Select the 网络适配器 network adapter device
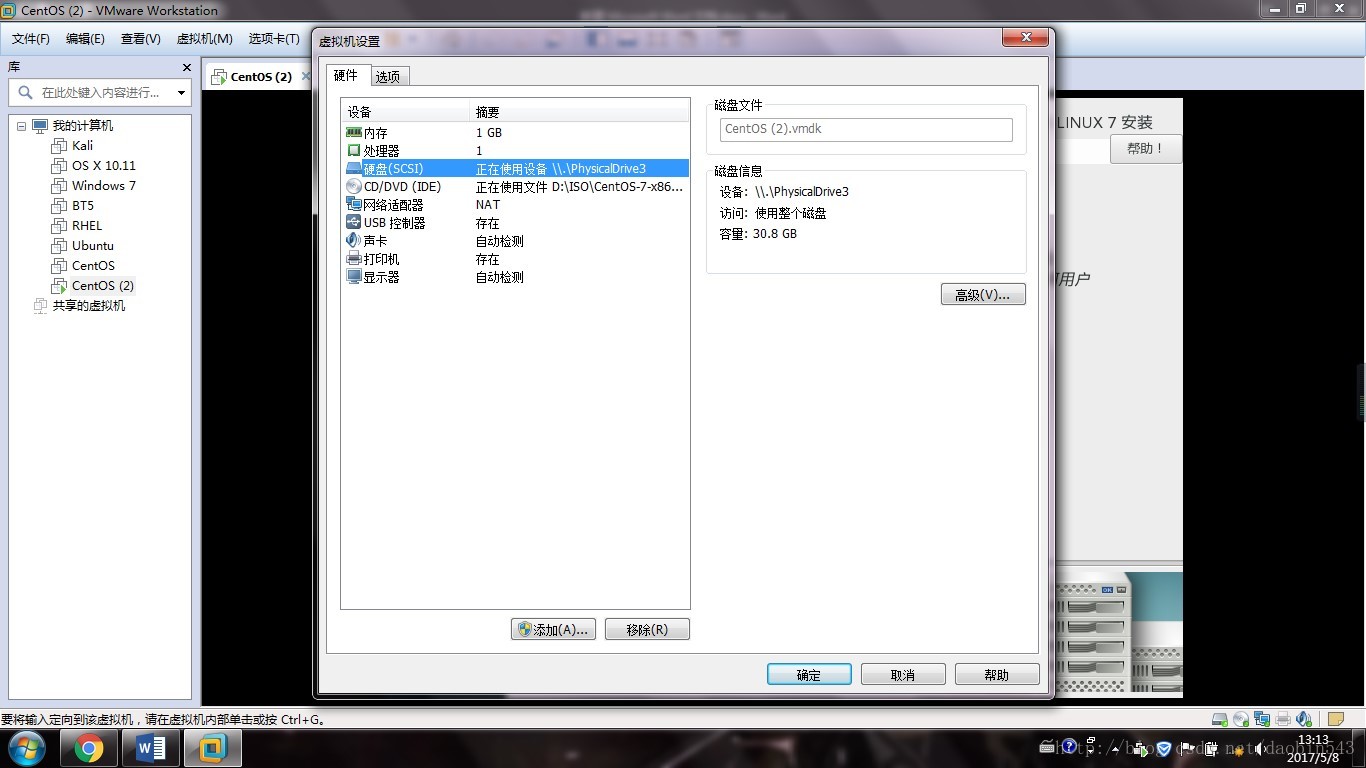This screenshot has height=768, width=1366. click(x=516, y=205)
